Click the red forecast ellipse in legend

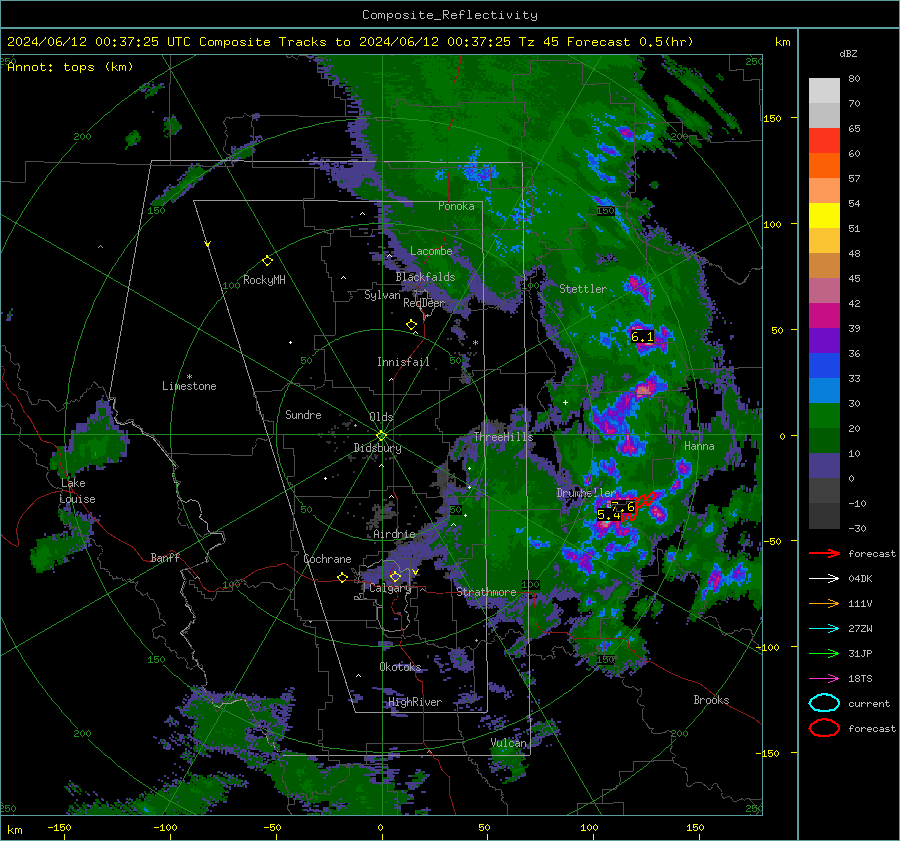pyautogui.click(x=824, y=728)
